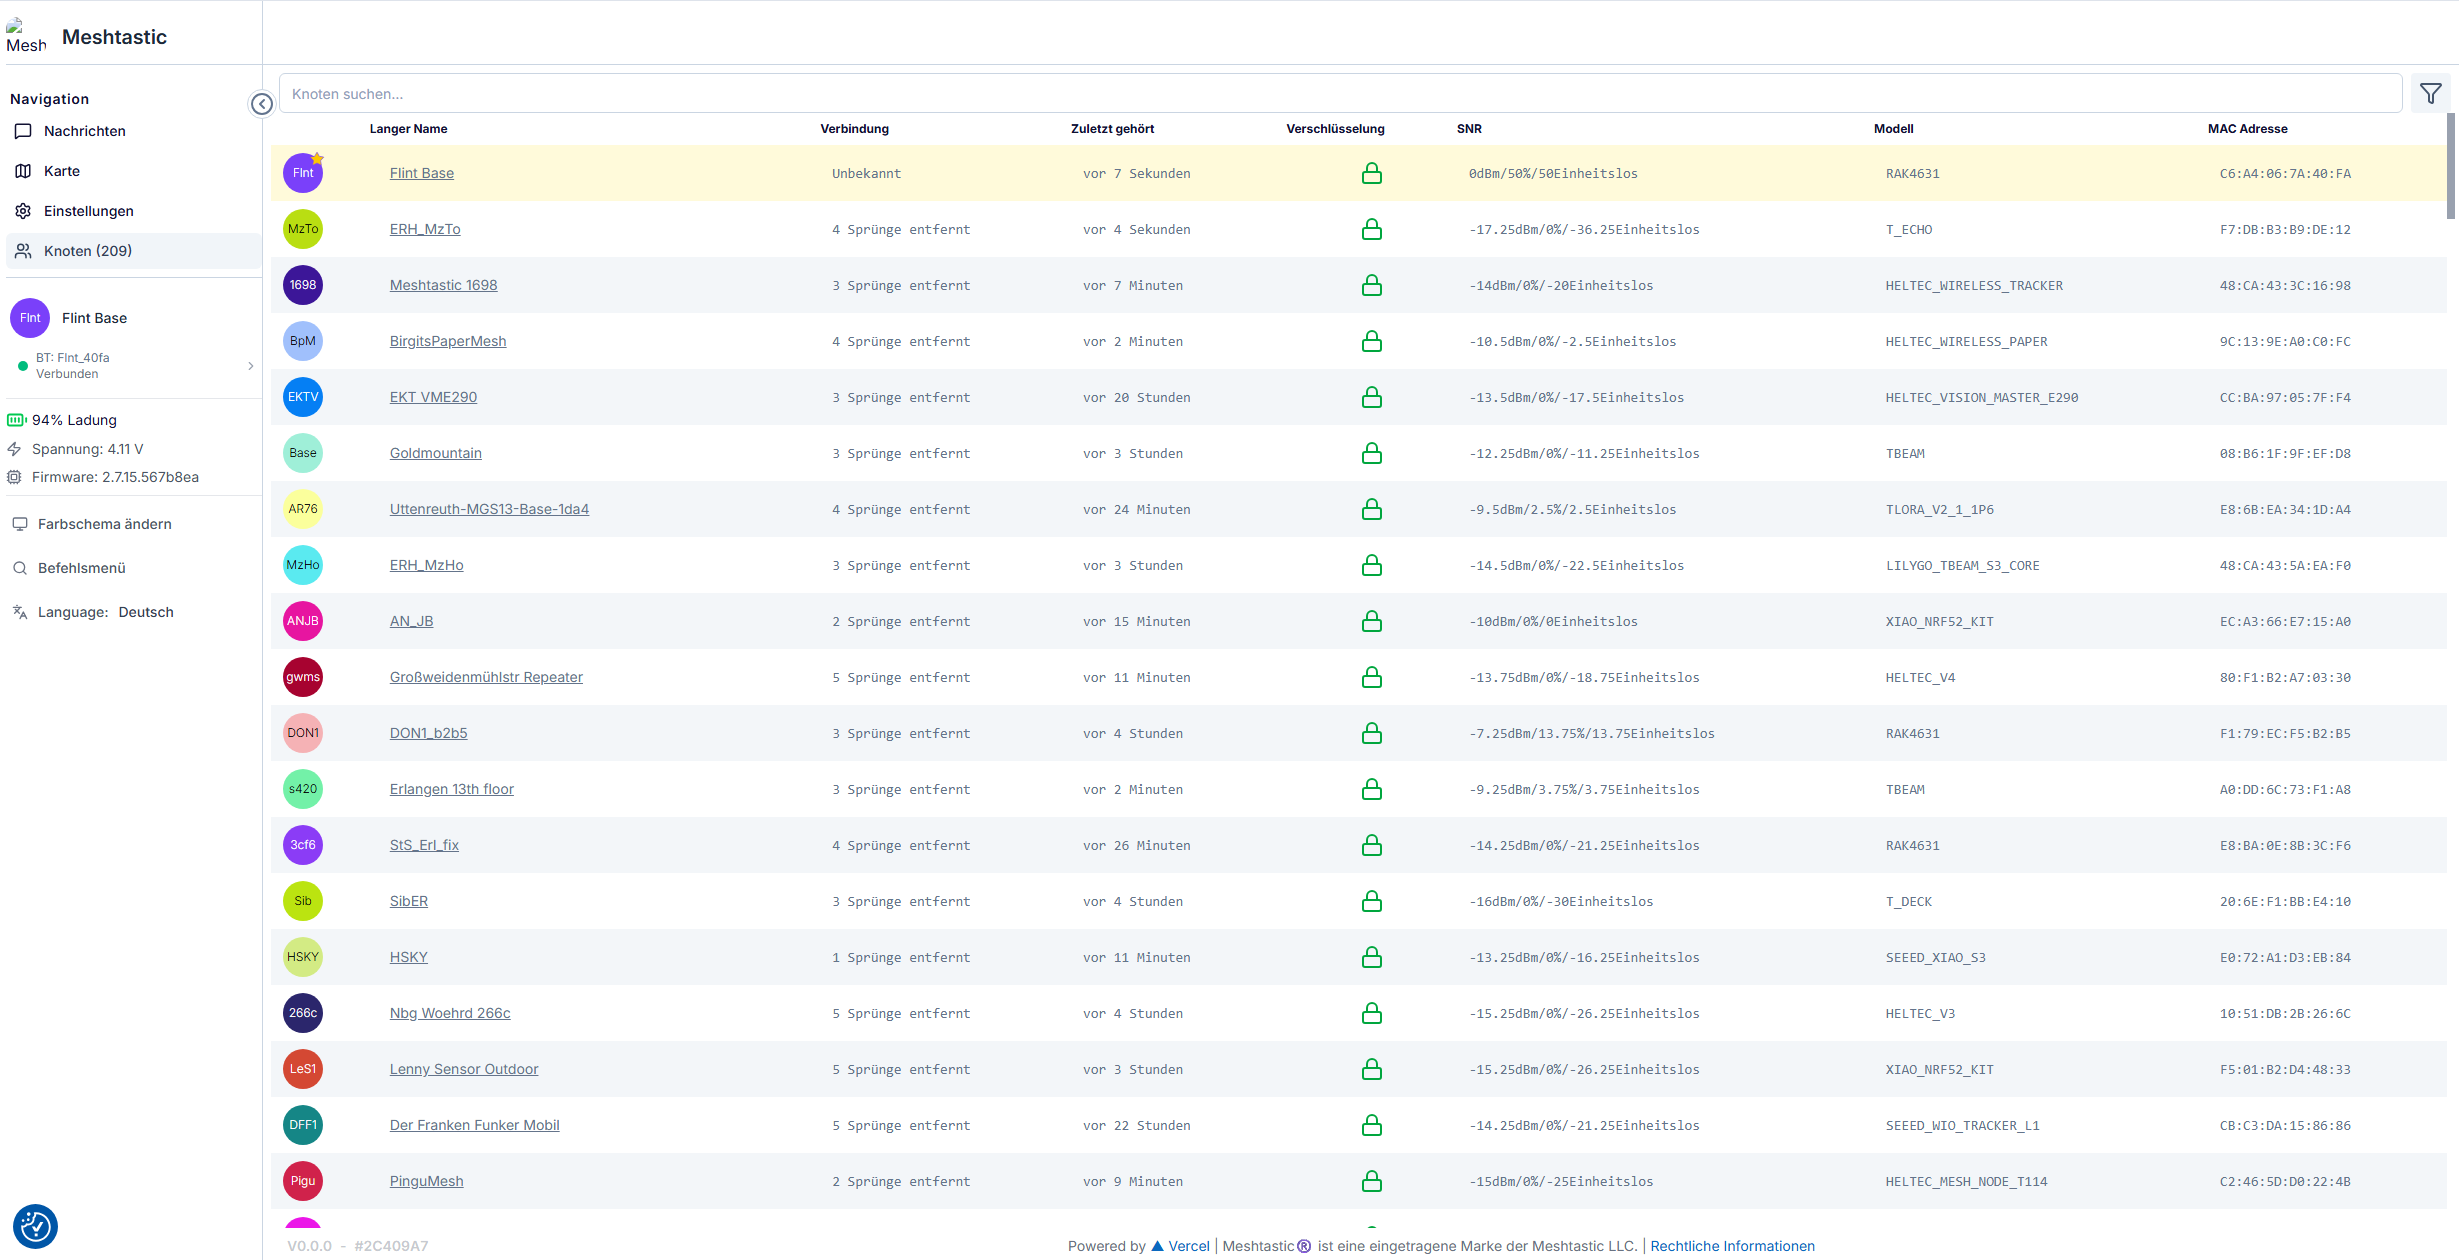
Task: Click the AR76 yellow avatar
Action: 303,509
